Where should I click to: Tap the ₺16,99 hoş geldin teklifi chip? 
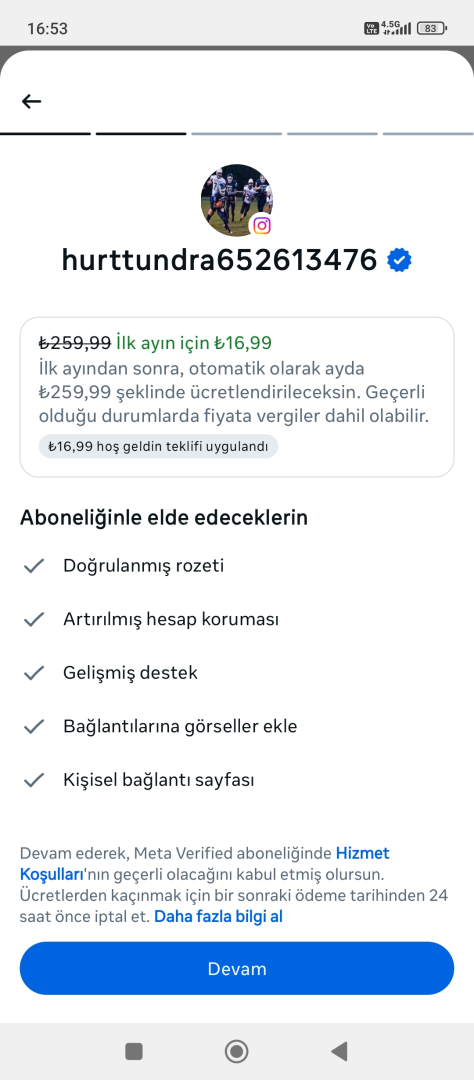tap(158, 446)
